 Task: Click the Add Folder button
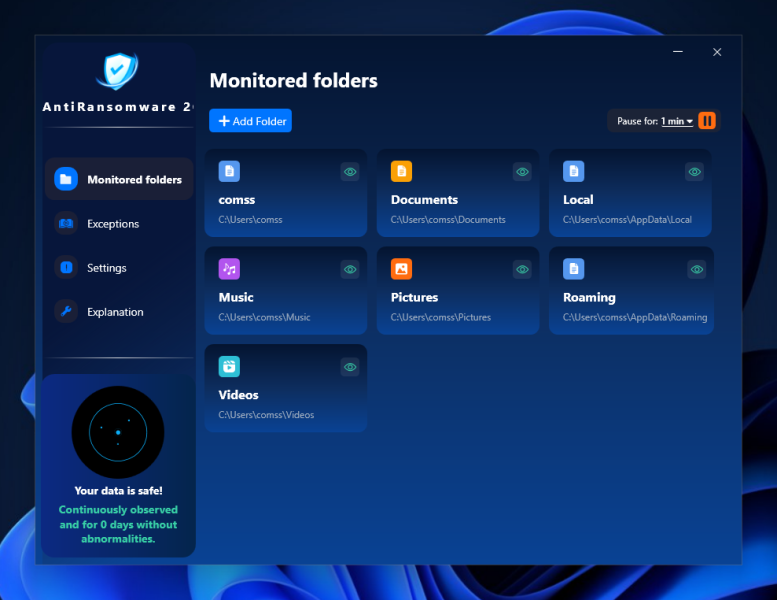(x=250, y=121)
